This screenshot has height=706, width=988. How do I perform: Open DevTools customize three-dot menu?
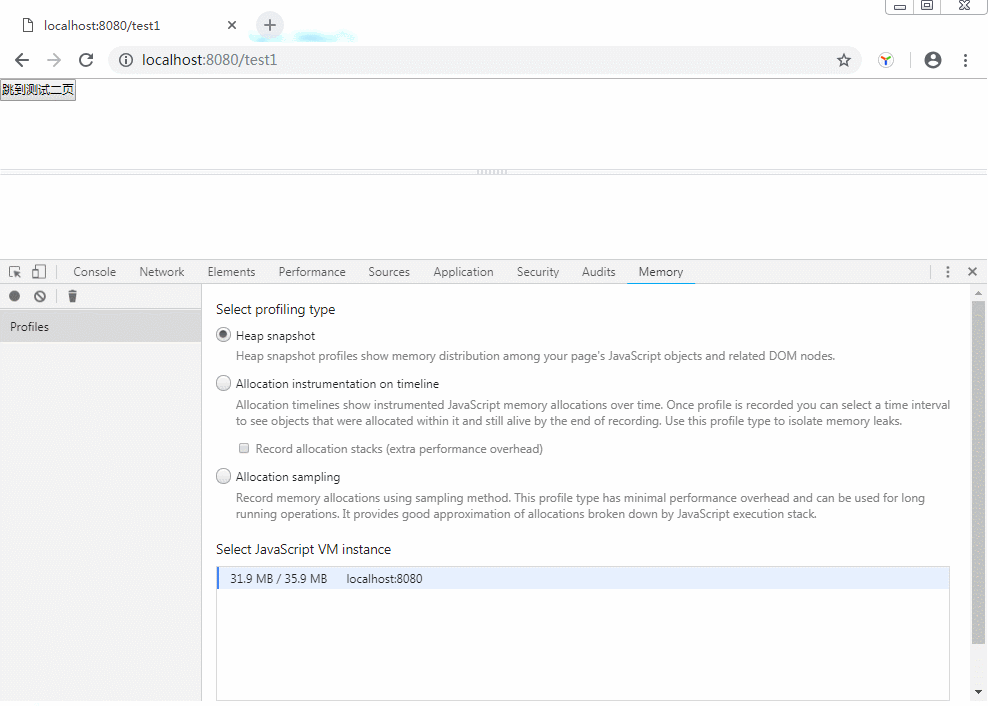click(x=948, y=272)
